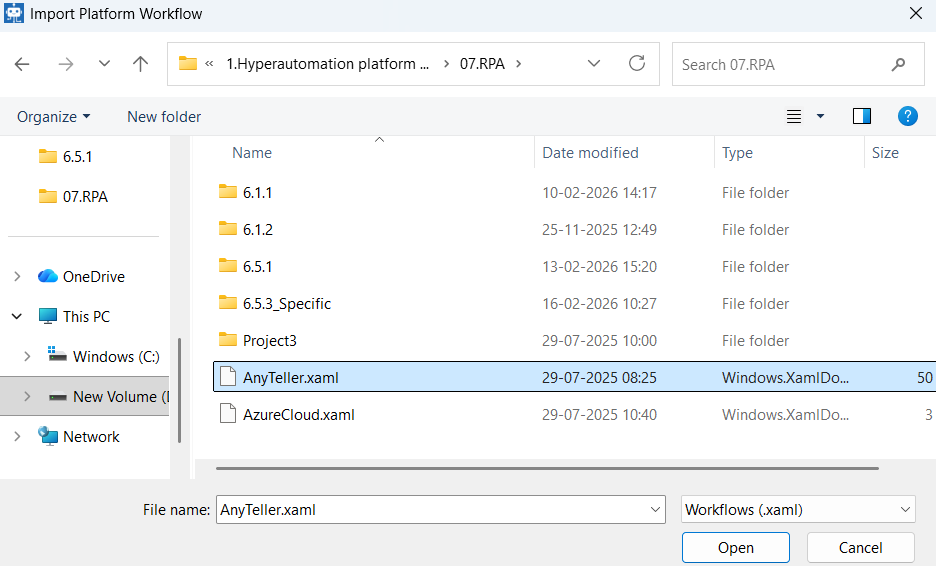Expand the Network tree node
This screenshot has height=566, width=936.
point(17,436)
